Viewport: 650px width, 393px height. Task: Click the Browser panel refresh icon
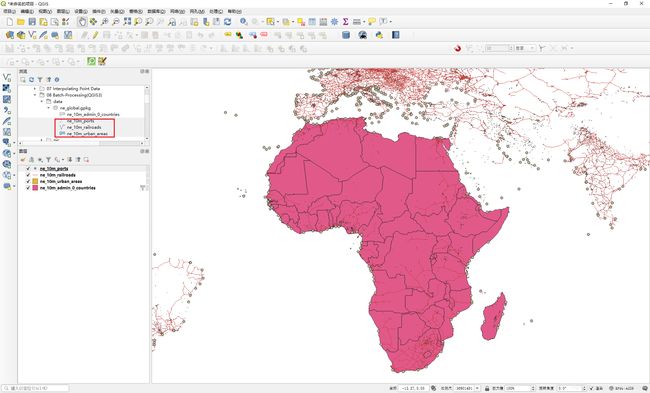point(31,79)
